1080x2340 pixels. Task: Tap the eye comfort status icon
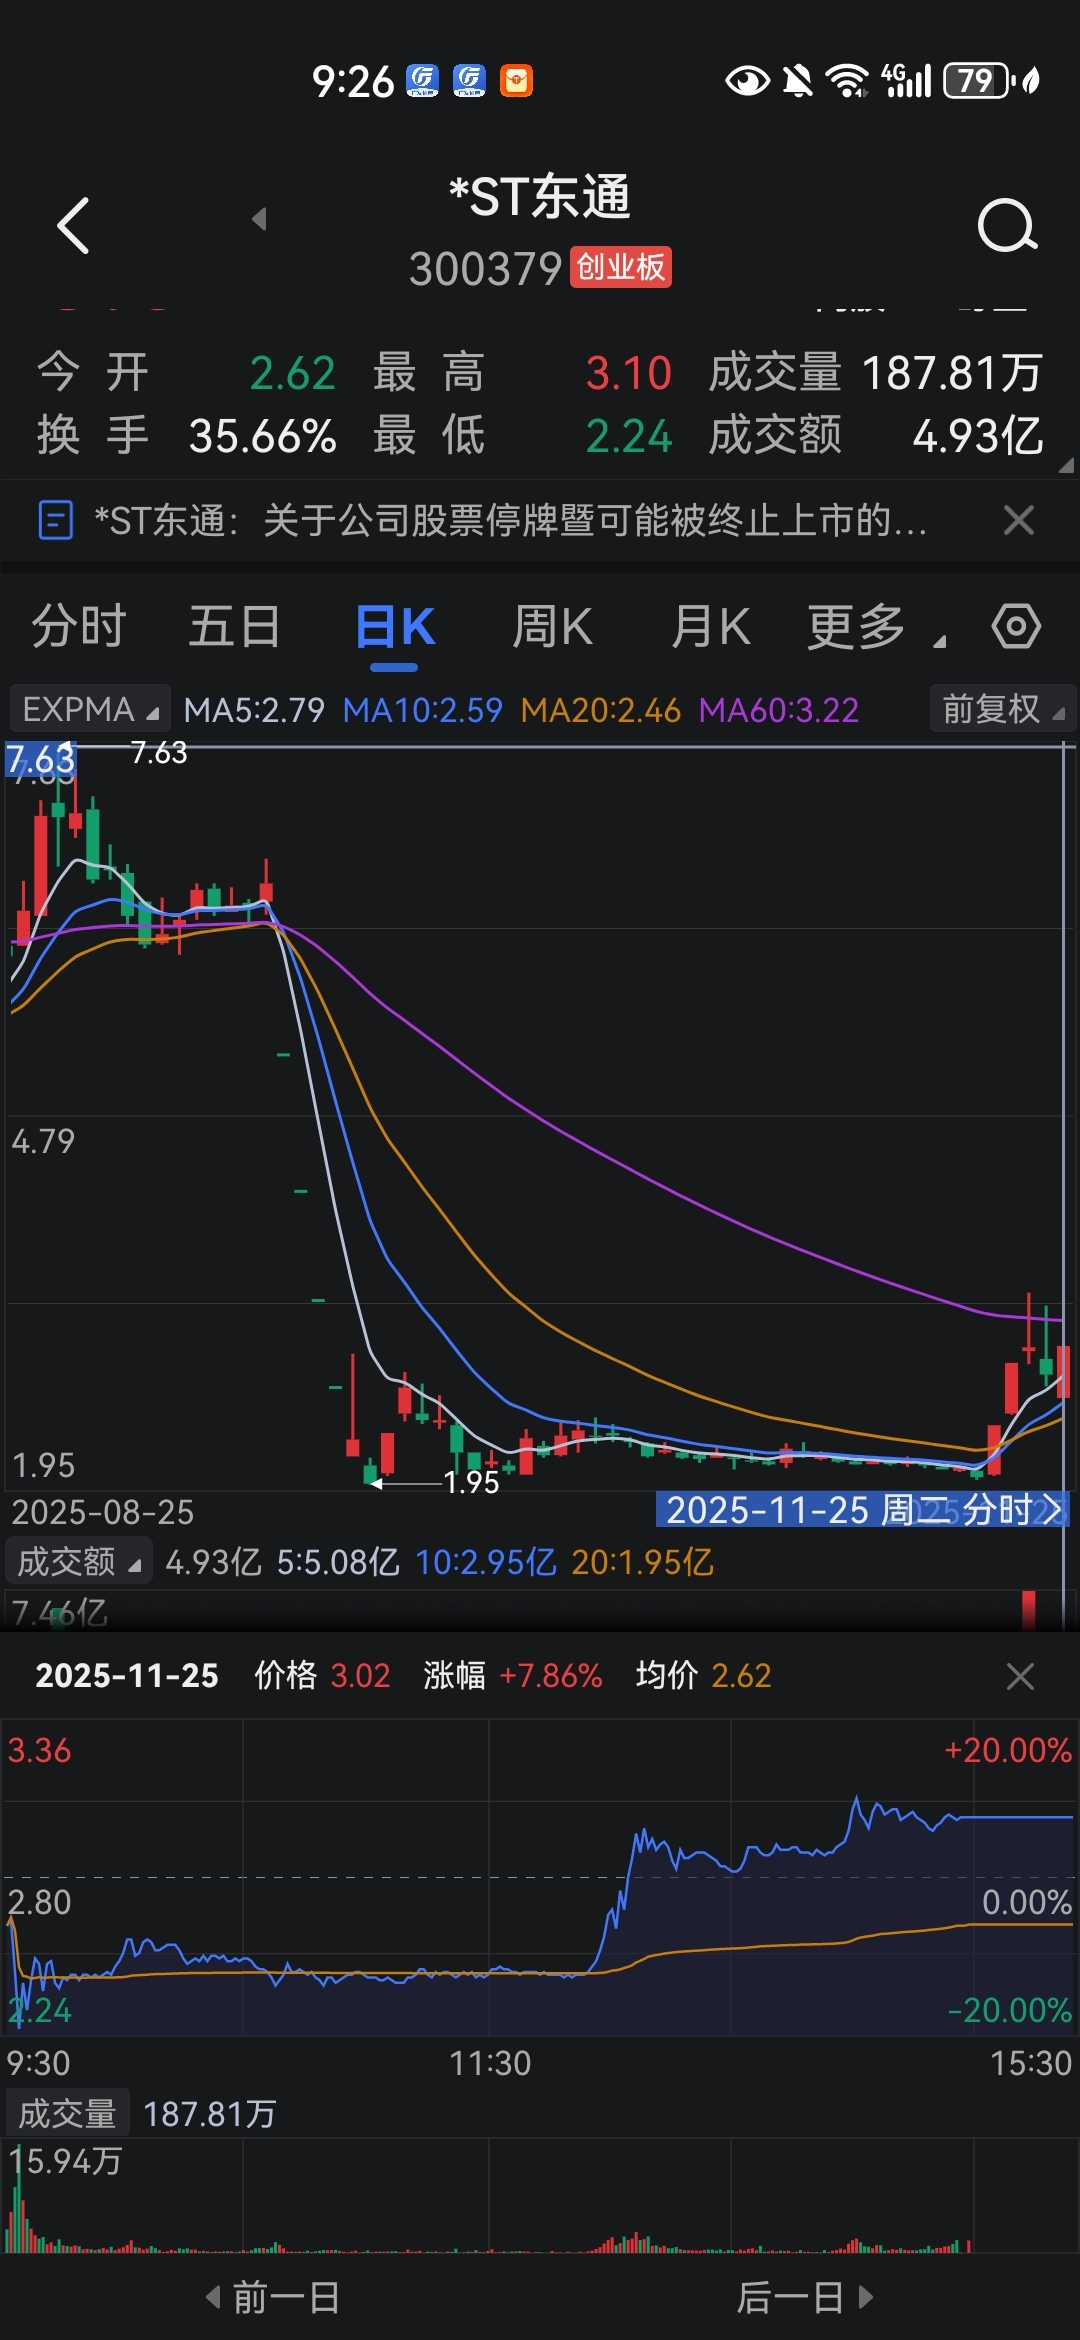pos(747,80)
